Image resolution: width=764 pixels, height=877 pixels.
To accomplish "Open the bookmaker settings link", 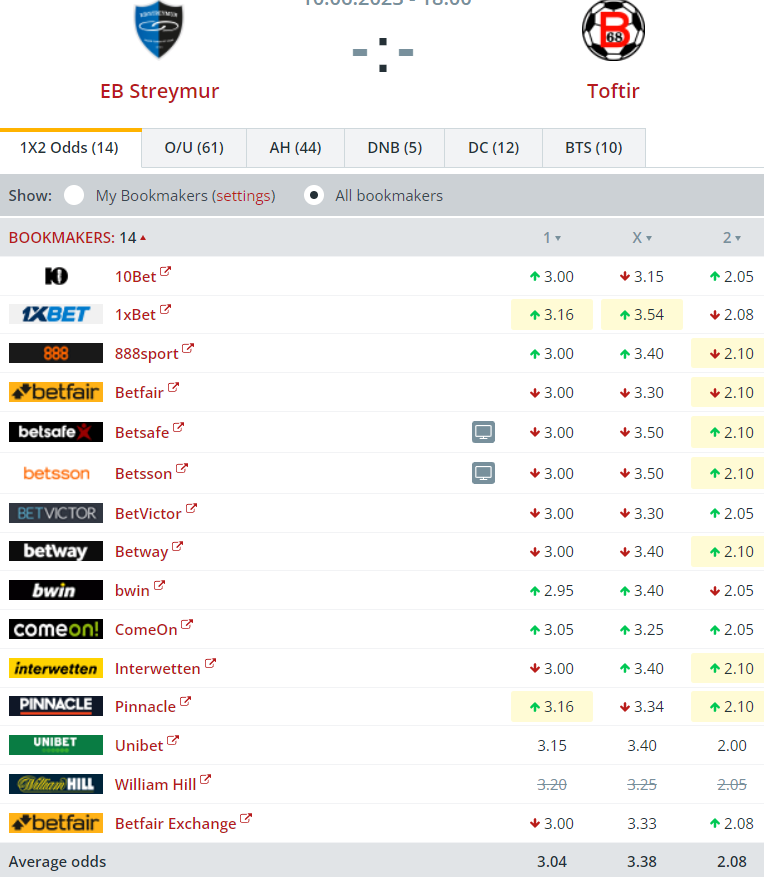I will [243, 196].
